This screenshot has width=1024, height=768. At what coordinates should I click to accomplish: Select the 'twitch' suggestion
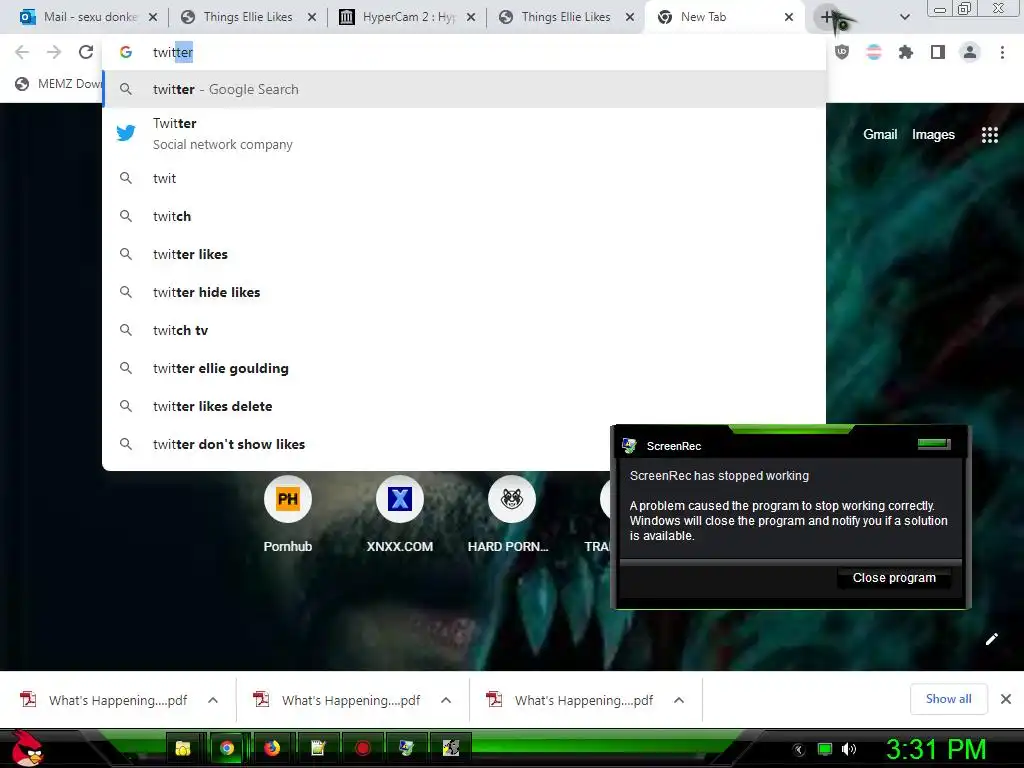(464, 216)
